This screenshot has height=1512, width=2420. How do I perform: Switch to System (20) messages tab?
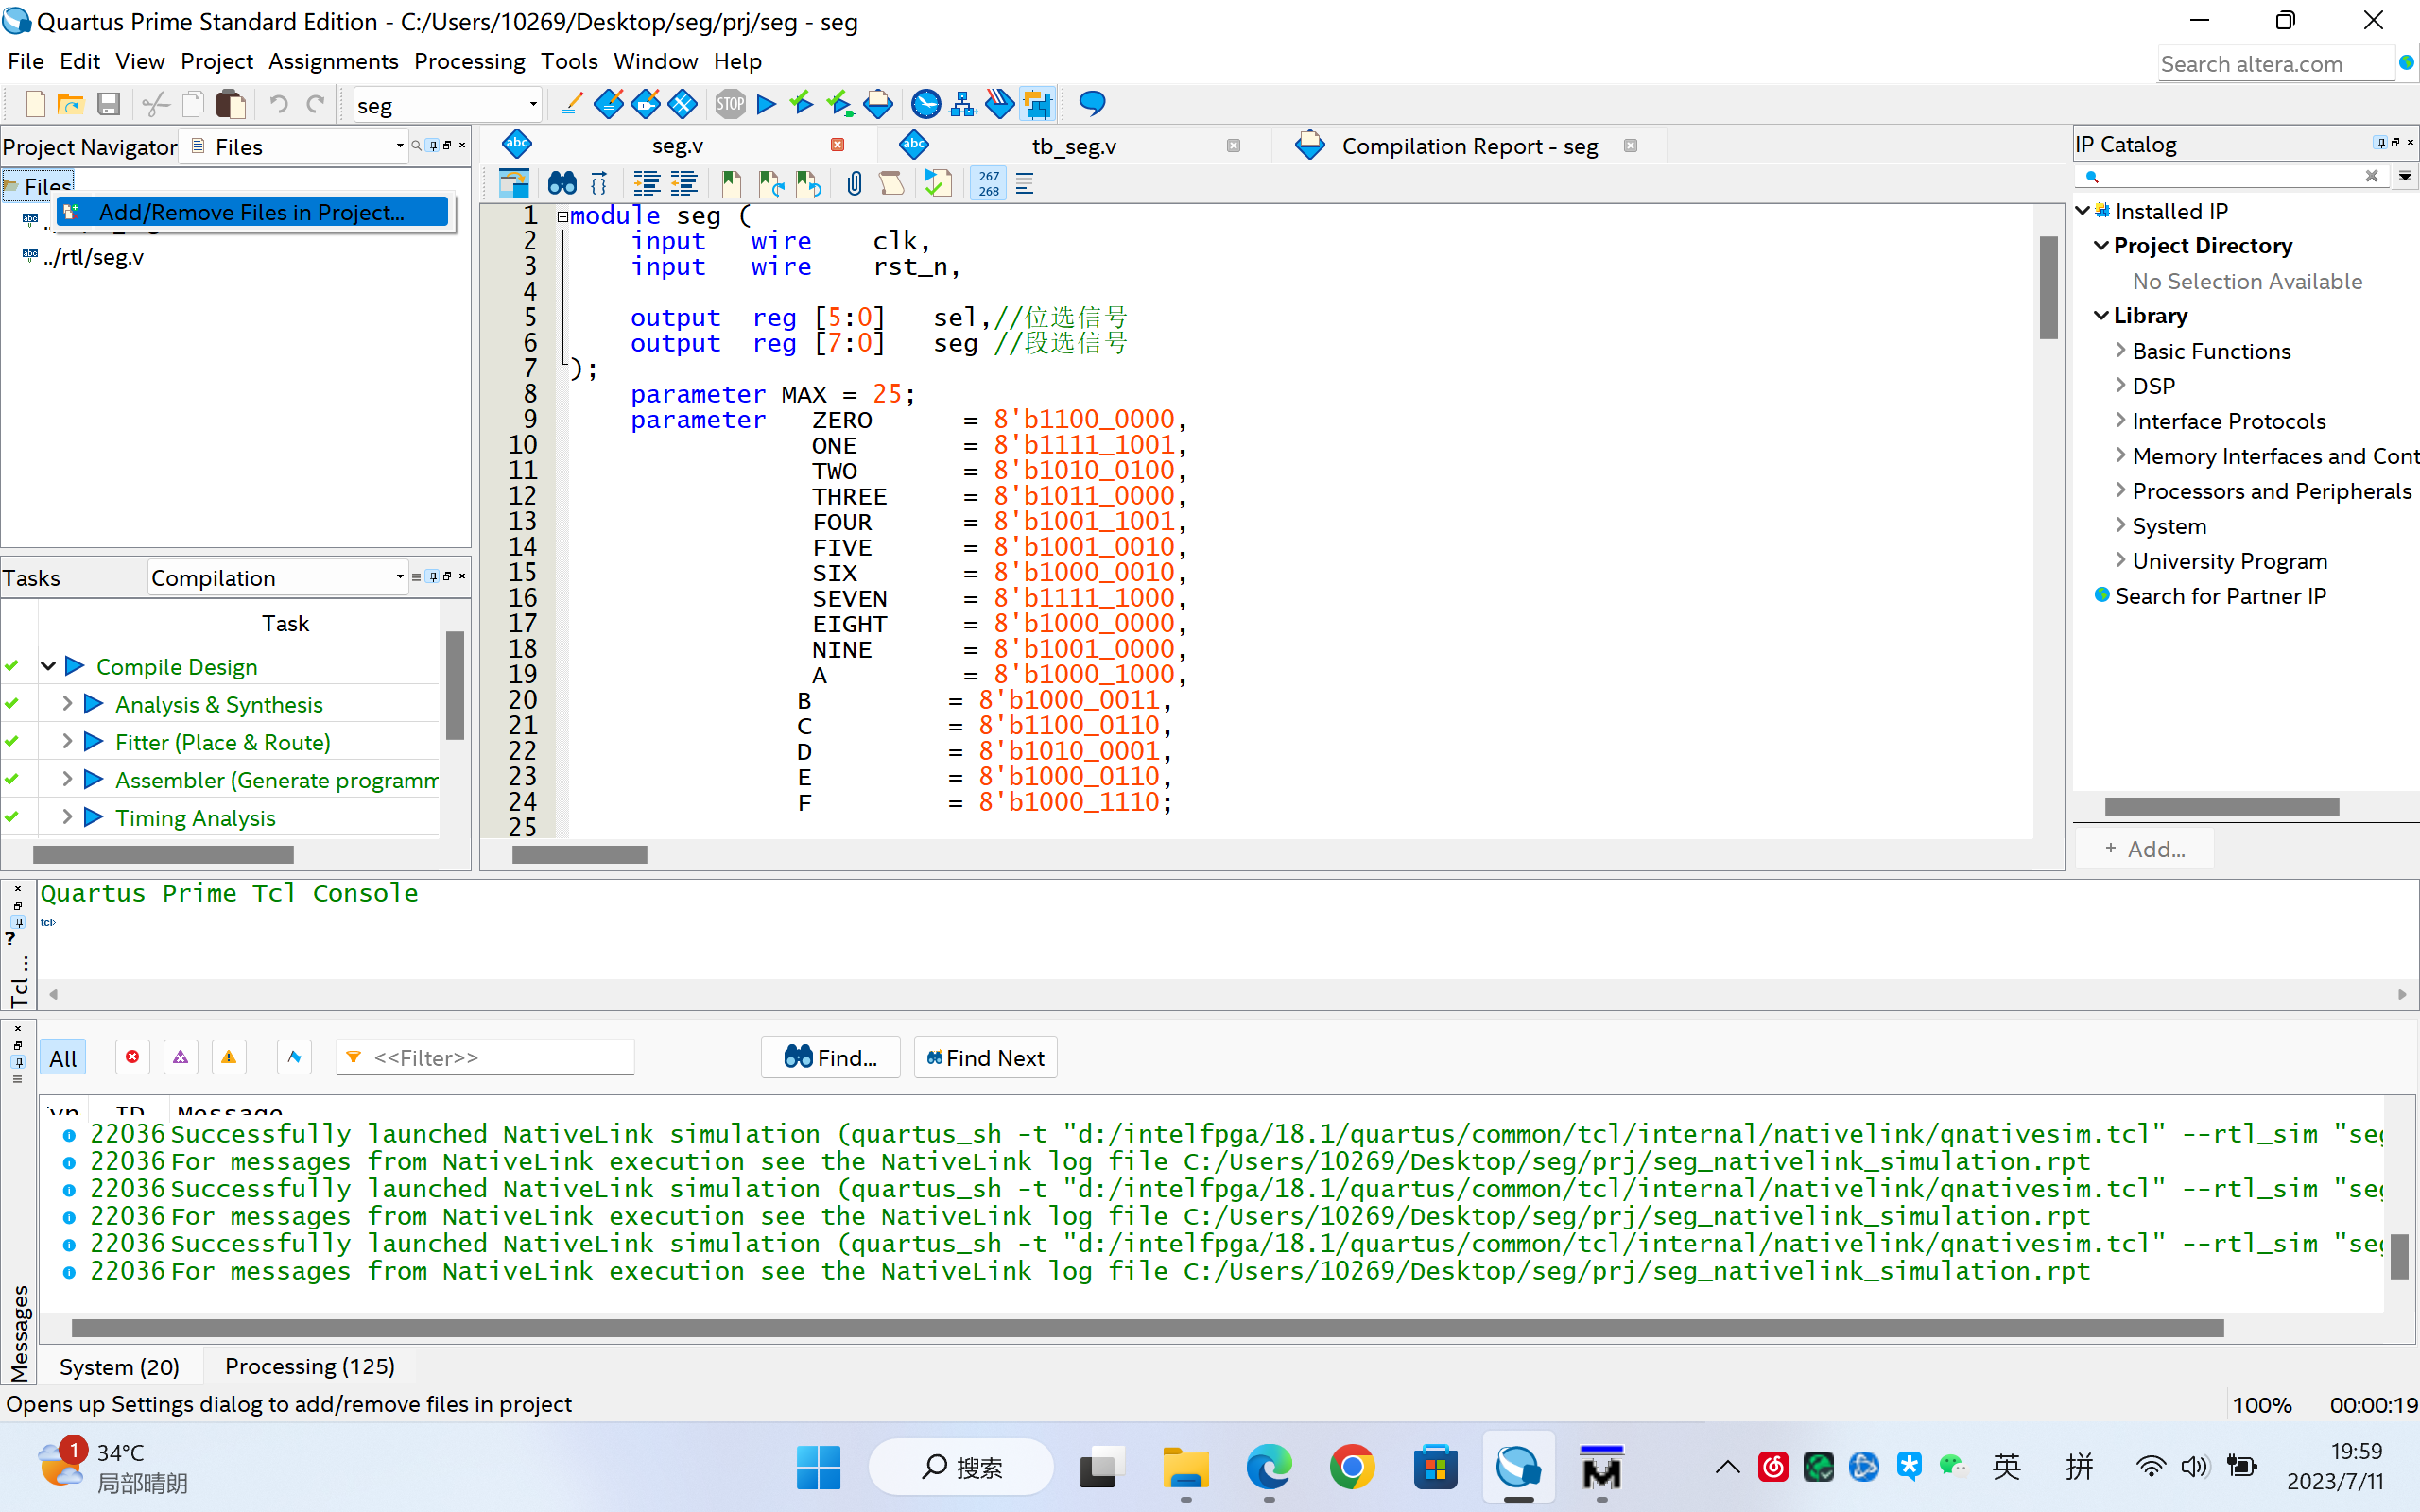(x=119, y=1366)
